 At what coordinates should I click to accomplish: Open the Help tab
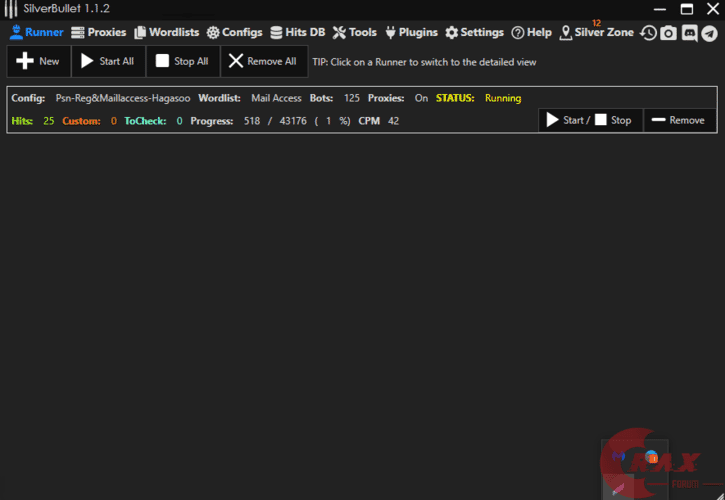point(532,32)
